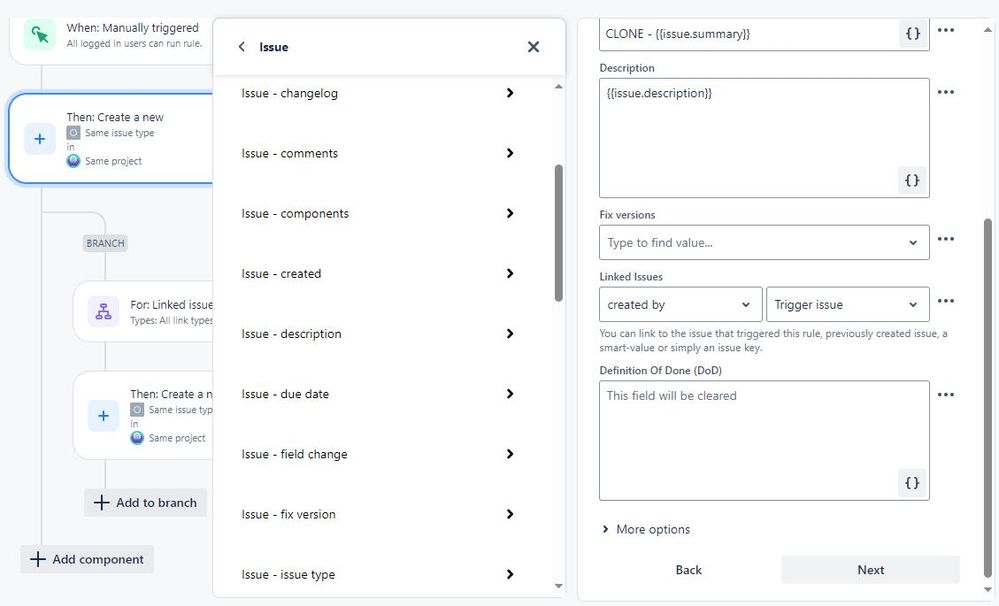The height and width of the screenshot is (606, 999).
Task: Open smart values braces for Description field
Action: [912, 180]
